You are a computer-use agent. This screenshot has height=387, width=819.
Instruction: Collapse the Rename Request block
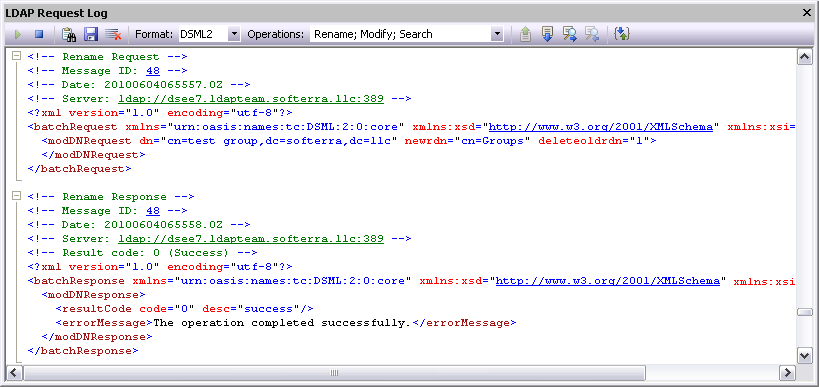(x=16, y=56)
